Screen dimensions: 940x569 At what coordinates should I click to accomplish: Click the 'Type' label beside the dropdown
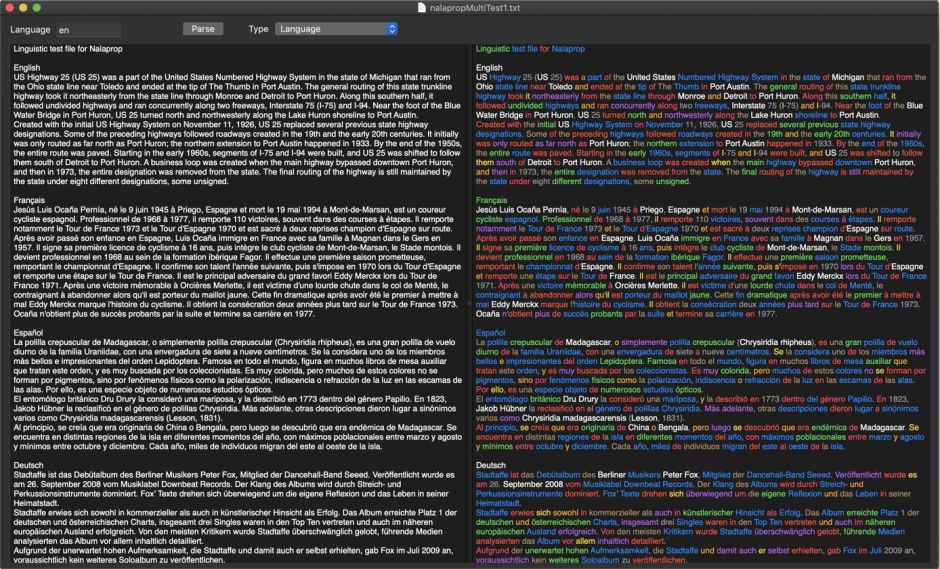point(258,30)
